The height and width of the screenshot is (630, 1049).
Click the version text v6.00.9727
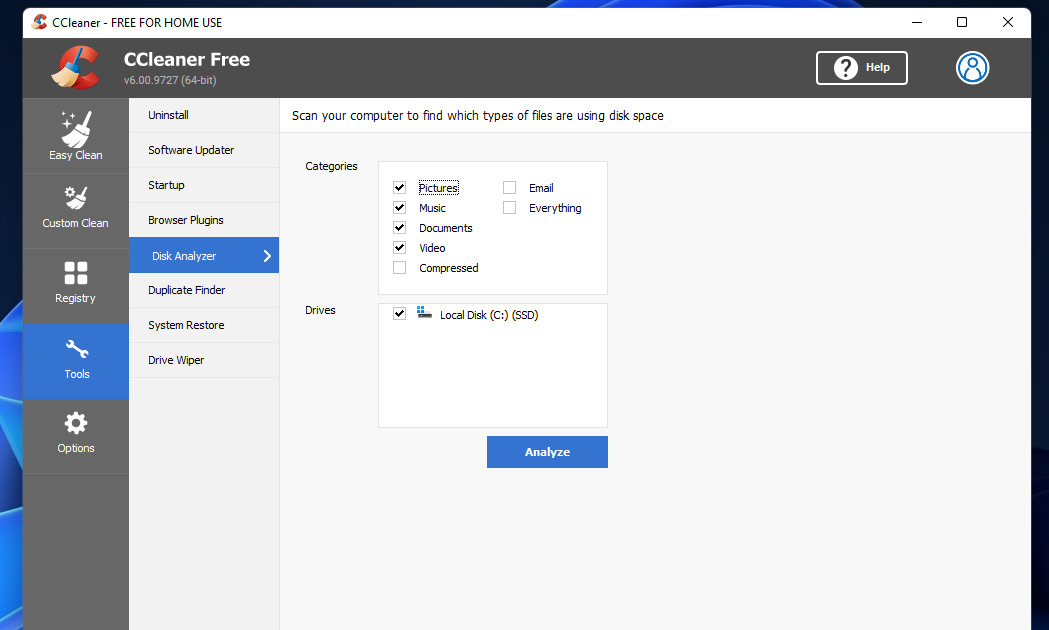[170, 80]
